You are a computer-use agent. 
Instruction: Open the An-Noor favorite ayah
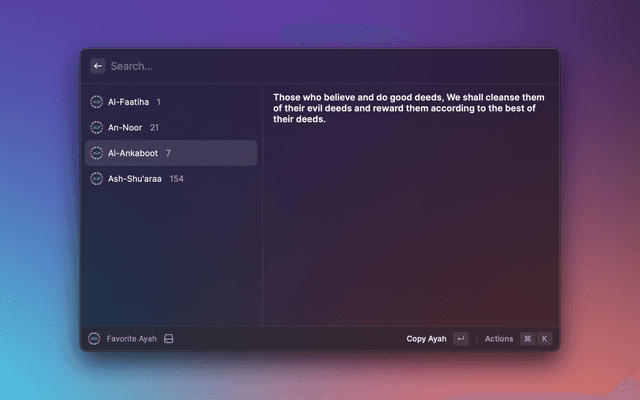click(170, 128)
